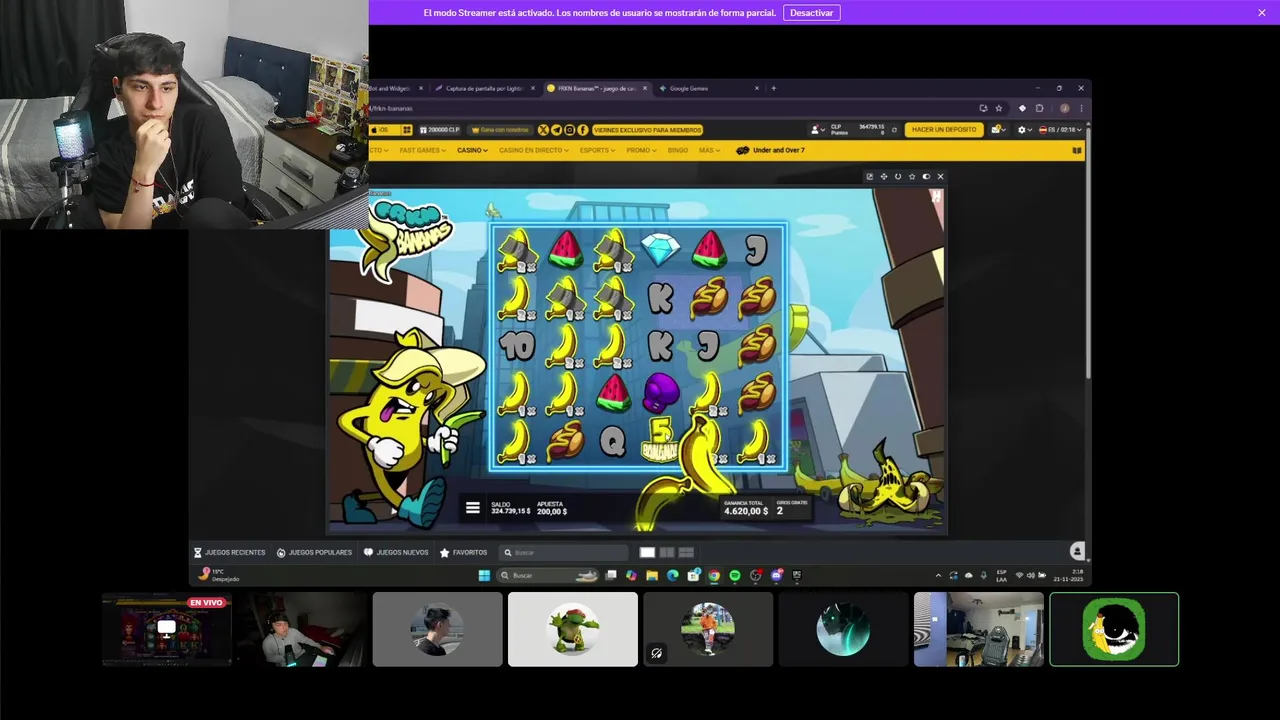Select the ninja turtle participant tile
Image resolution: width=1280 pixels, height=720 pixels.
[573, 629]
